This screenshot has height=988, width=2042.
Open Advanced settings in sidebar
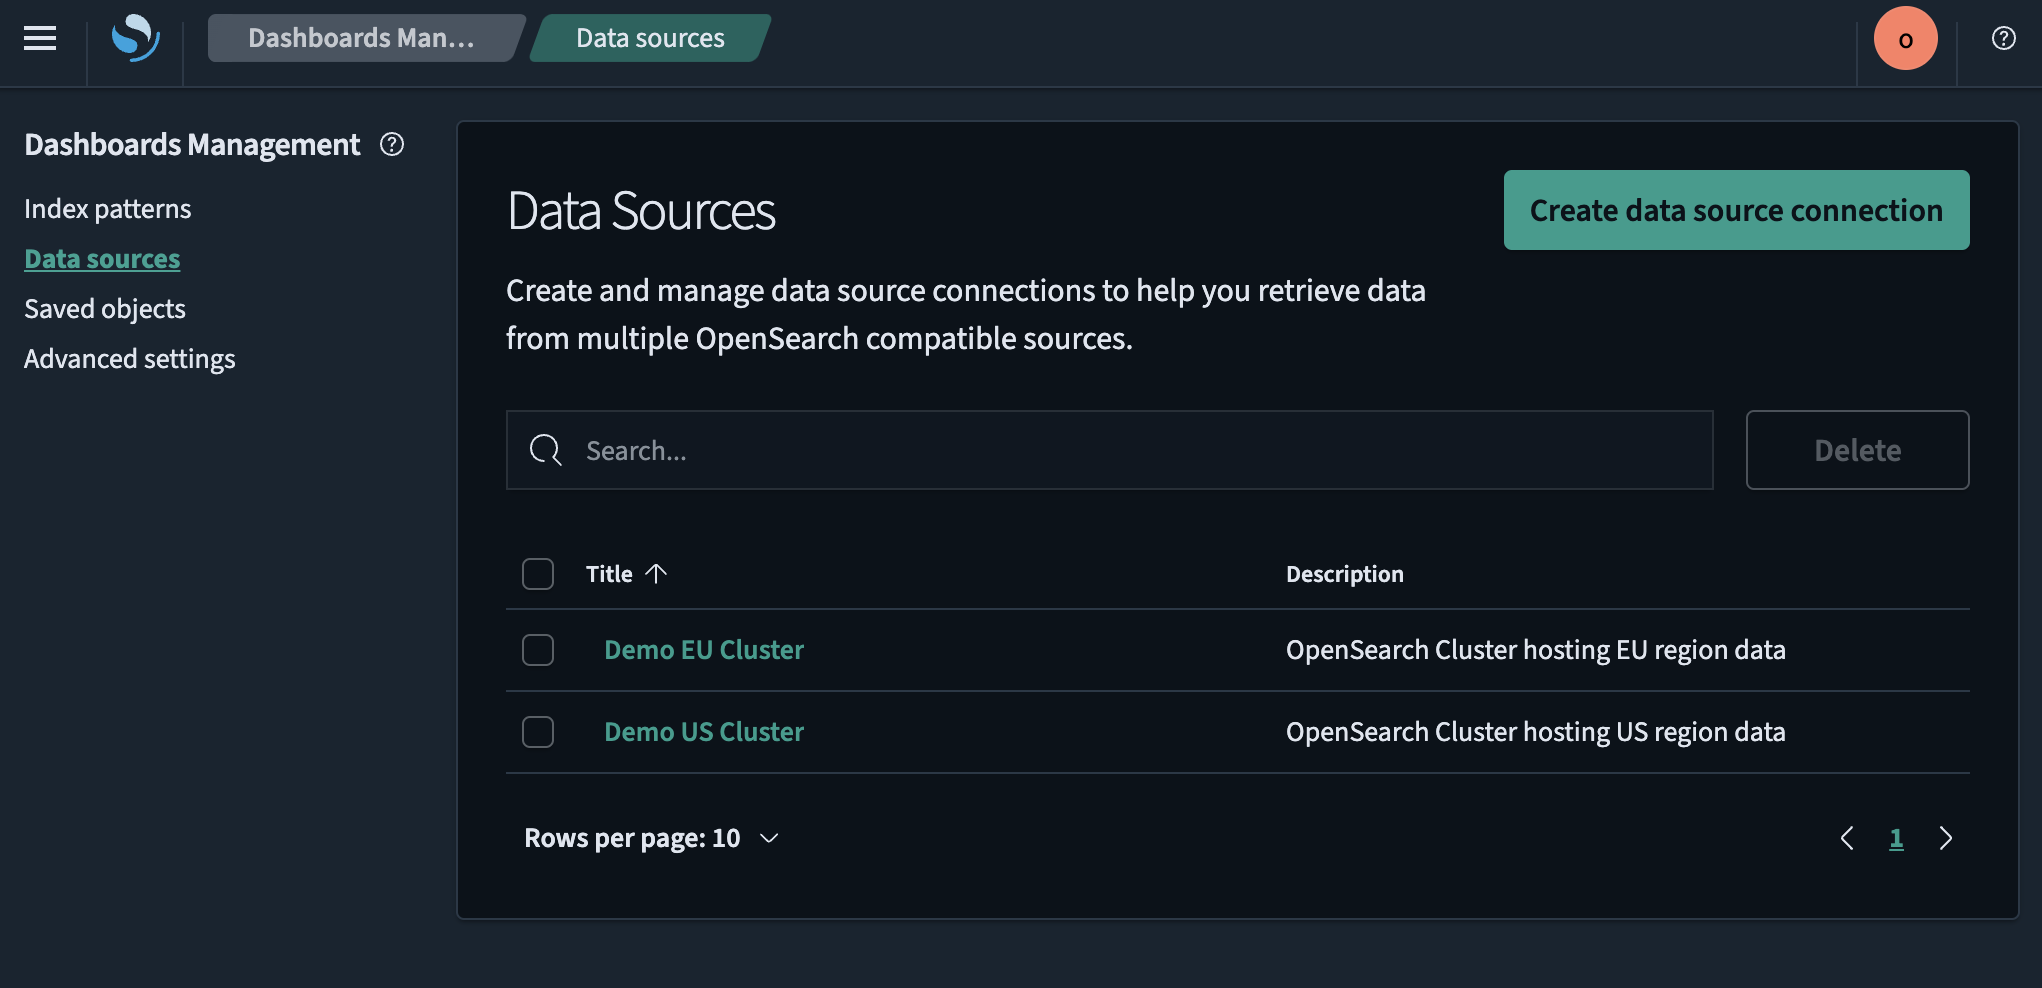130,359
